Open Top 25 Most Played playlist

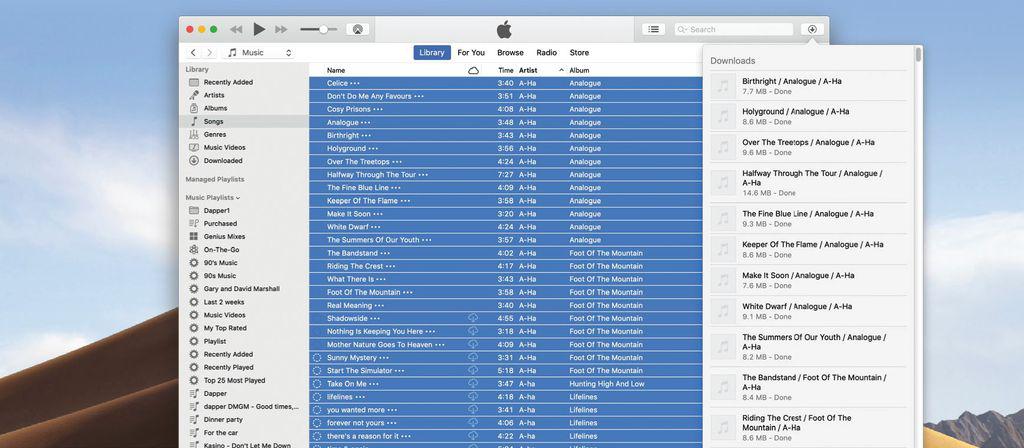(244, 380)
